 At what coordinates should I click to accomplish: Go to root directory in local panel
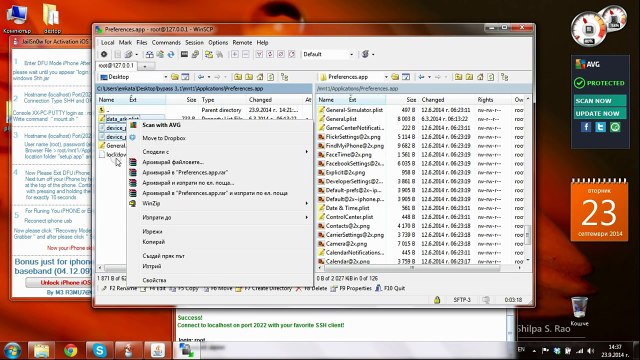[249, 77]
